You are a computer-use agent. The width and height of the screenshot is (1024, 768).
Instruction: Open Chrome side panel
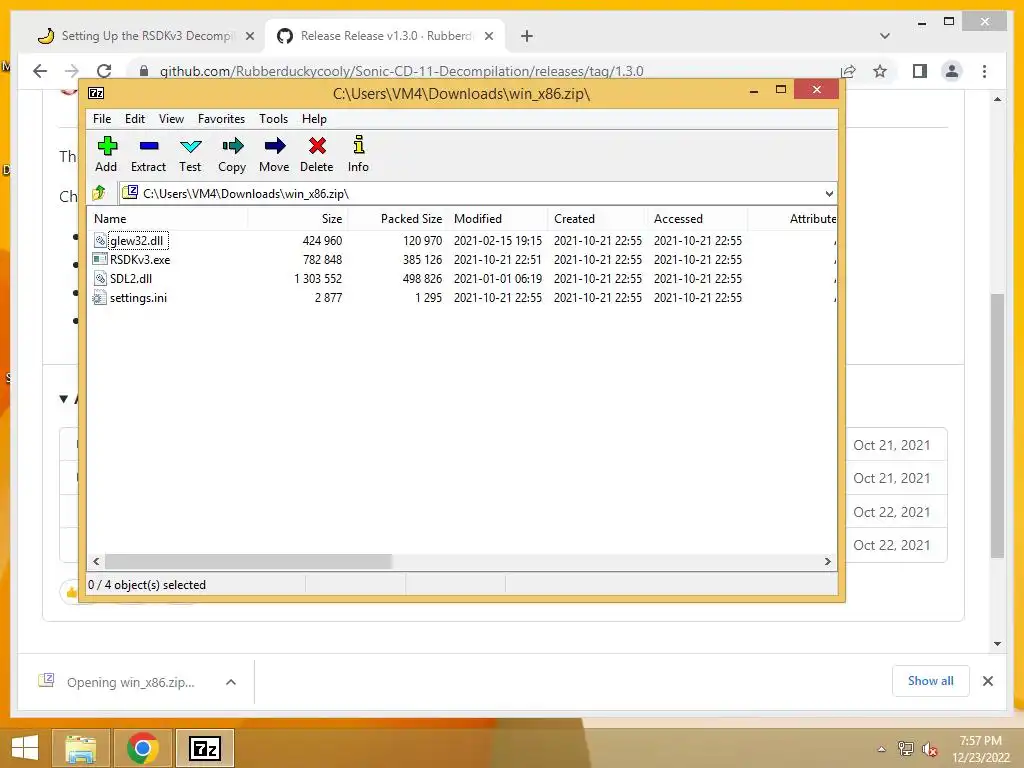click(x=920, y=71)
